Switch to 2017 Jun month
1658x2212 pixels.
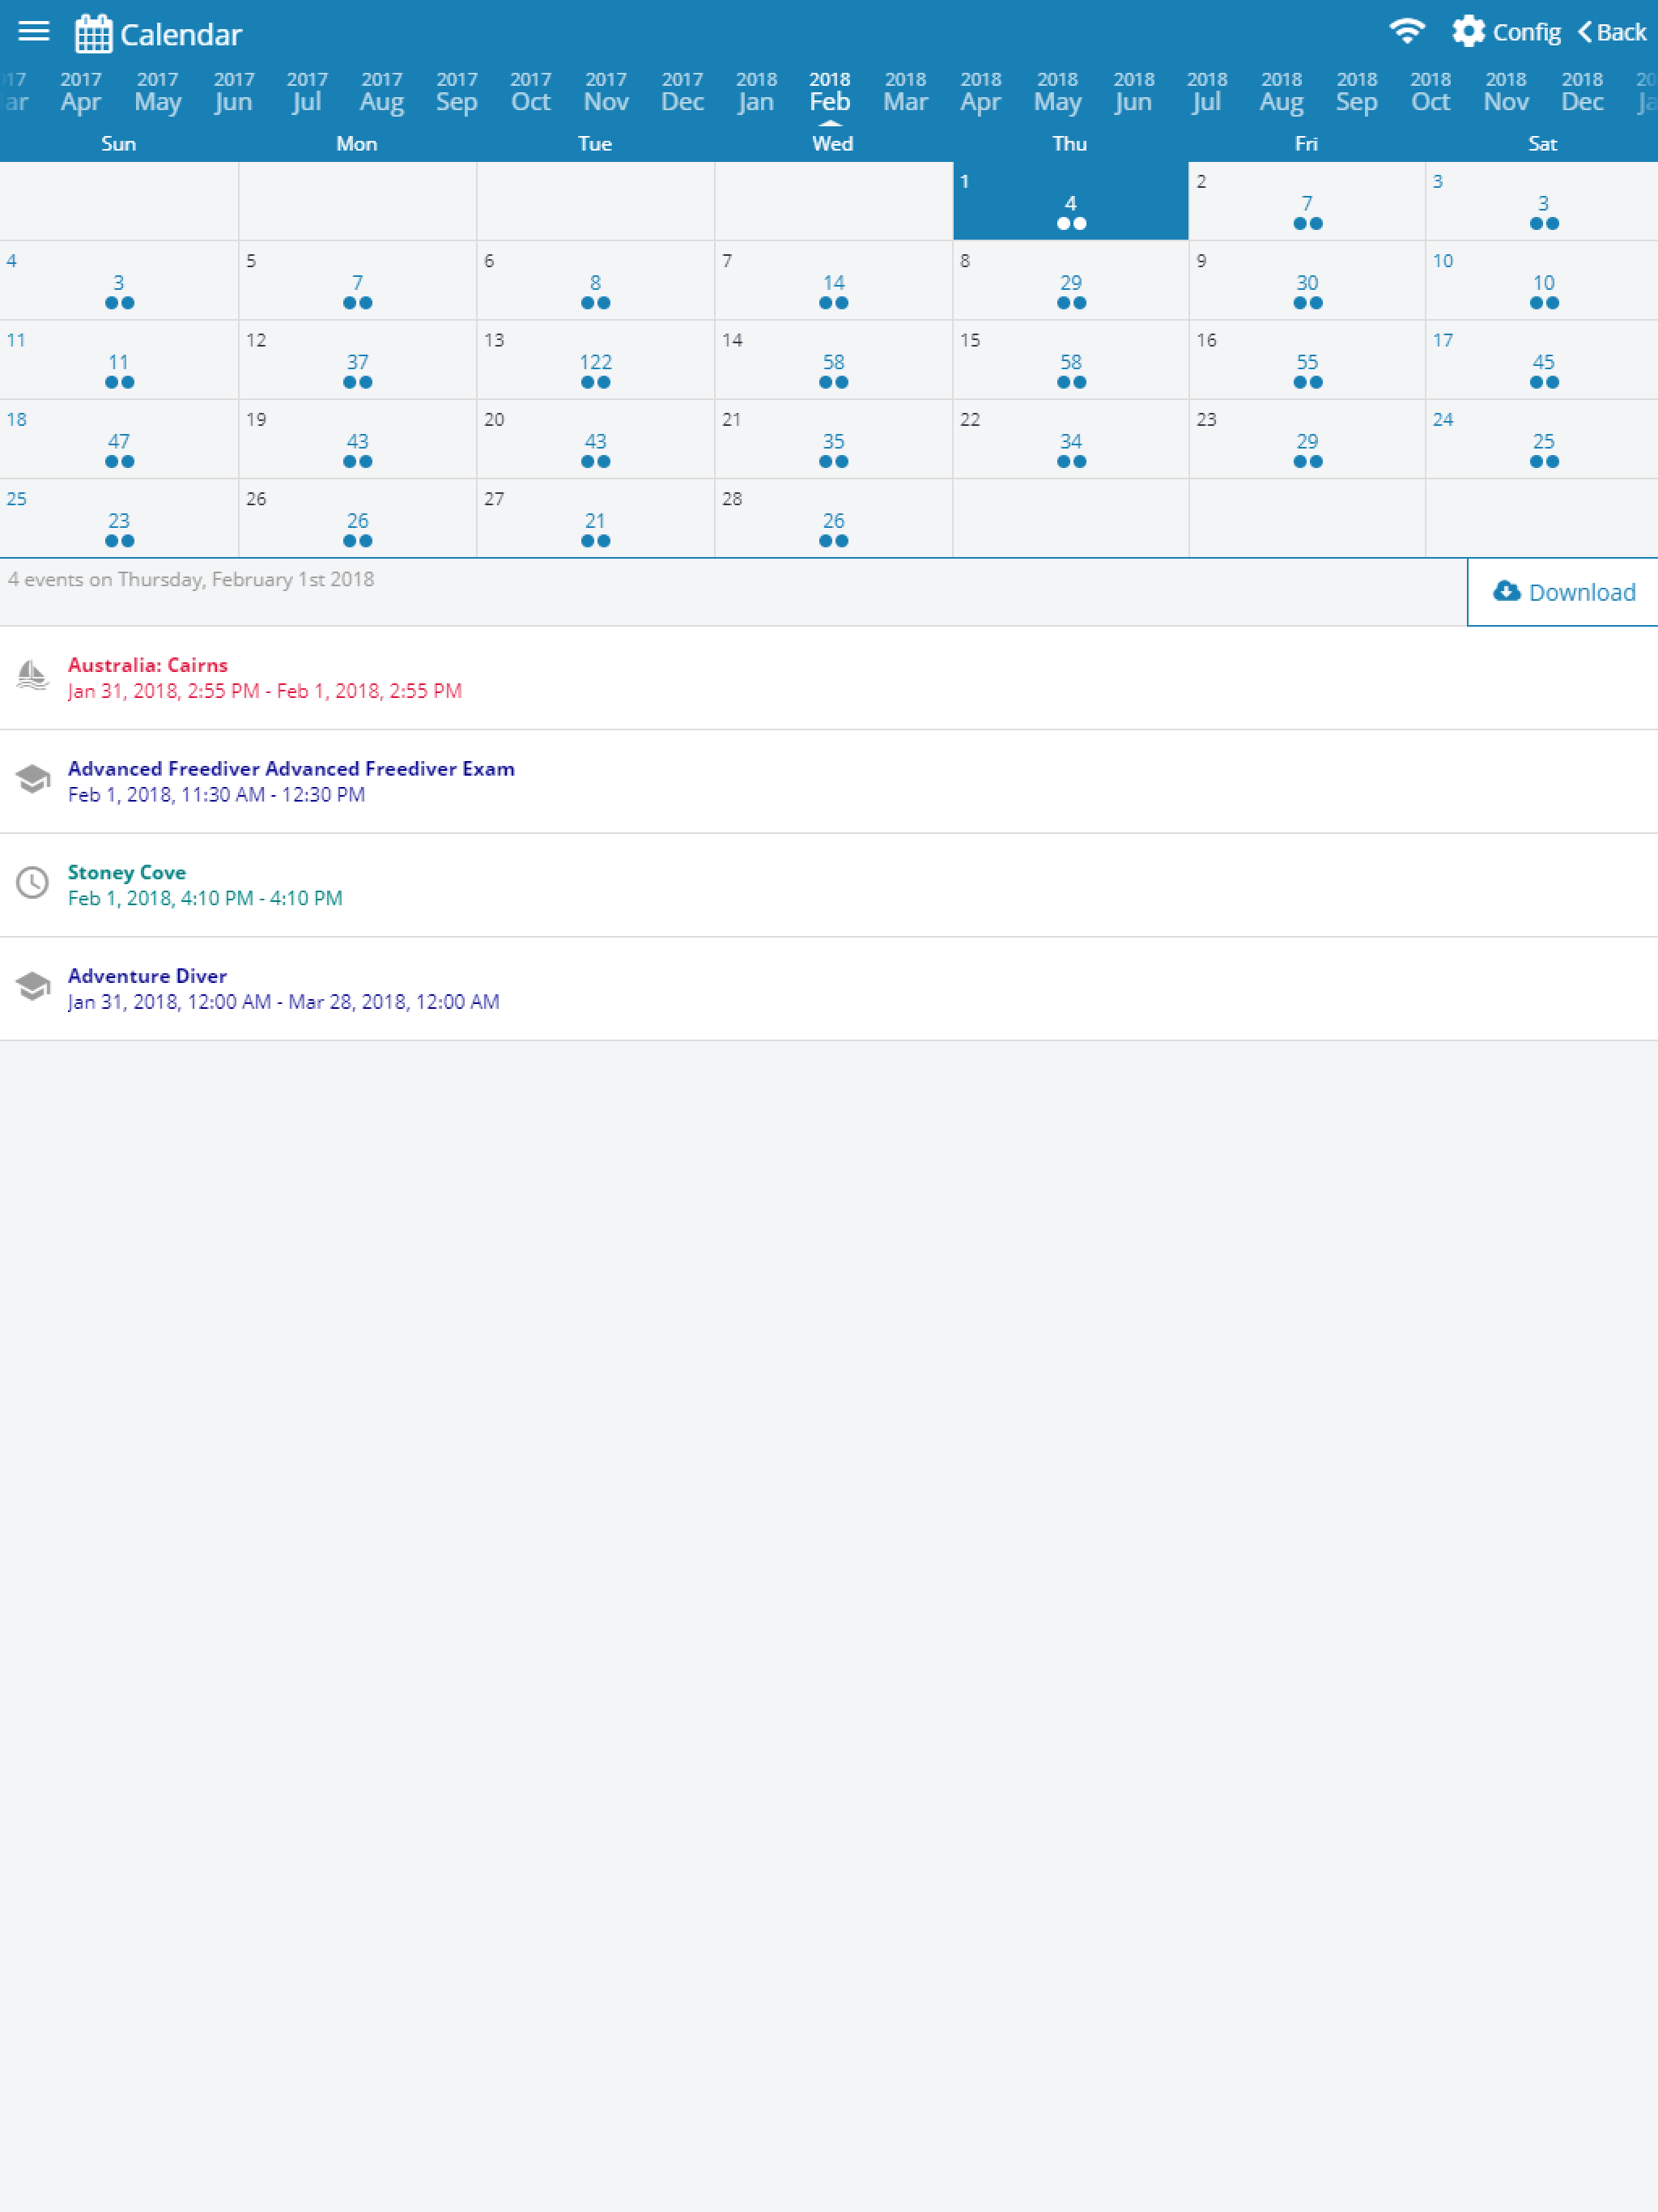pos(234,92)
